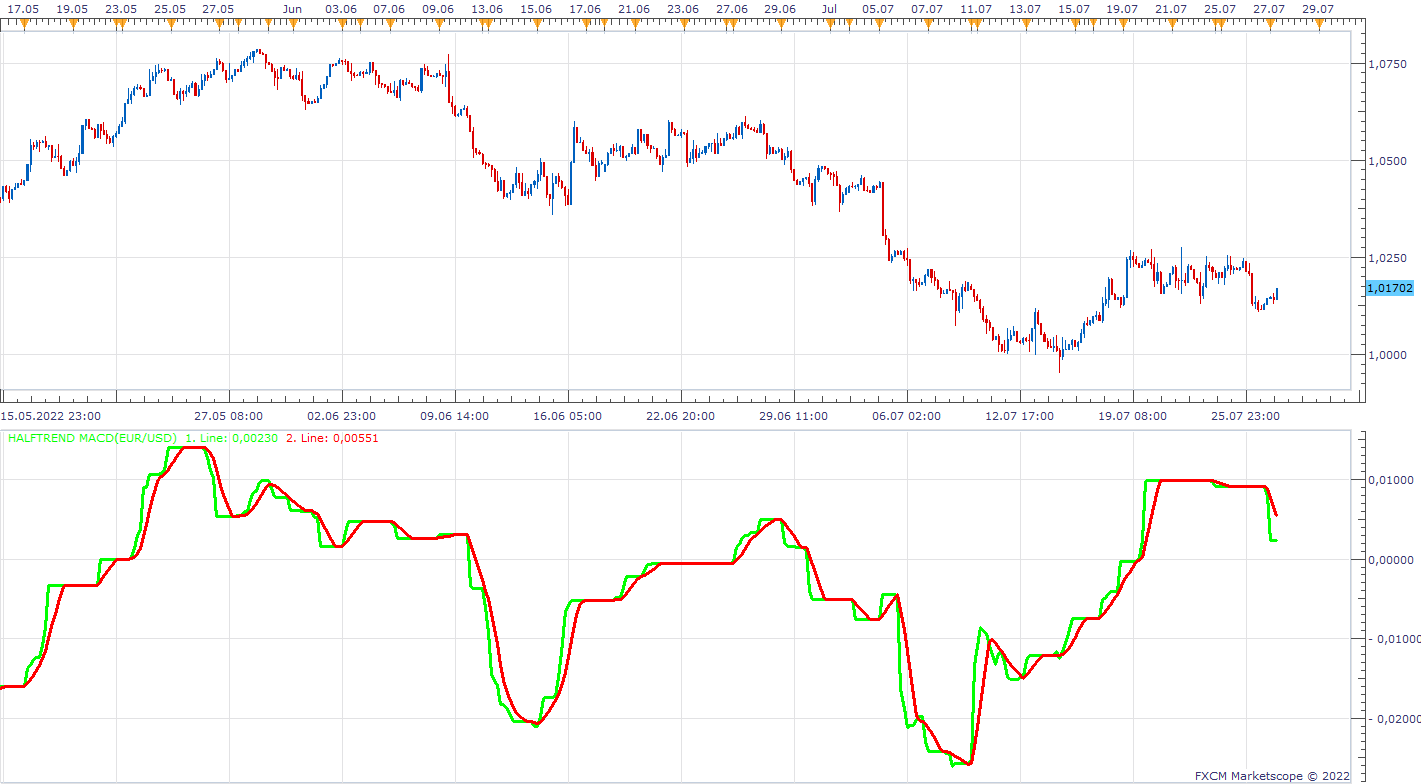1423x784 pixels.
Task: Select the HALFTREND MACD(EUR/USD) indicator label
Action: [92, 438]
